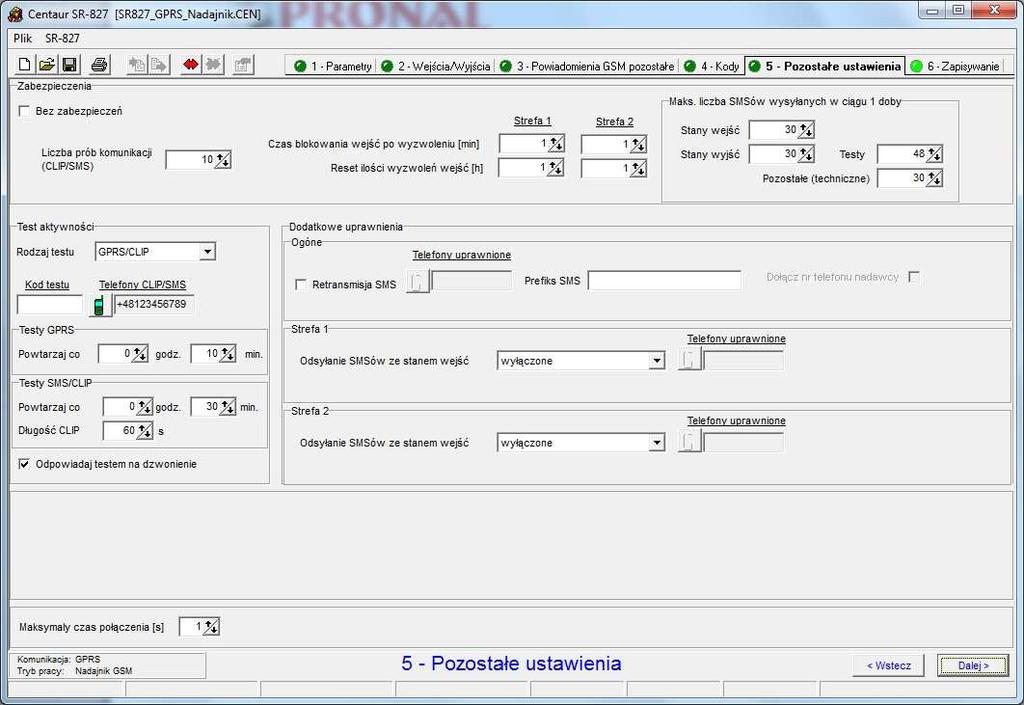Adjust the Maksymalny czas połączenia spinner
This screenshot has height=705, width=1024.
(211, 627)
